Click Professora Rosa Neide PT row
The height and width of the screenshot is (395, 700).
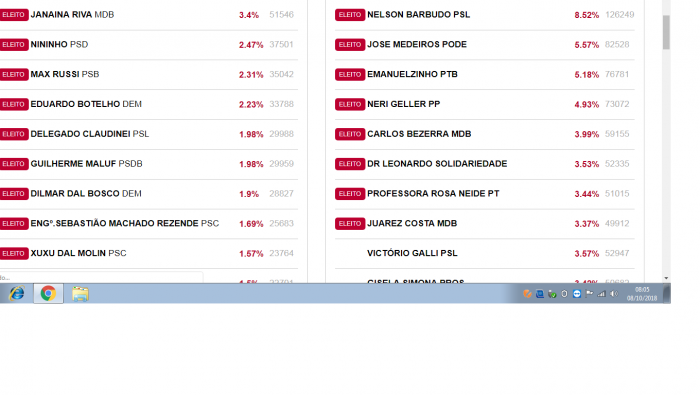click(x=484, y=194)
